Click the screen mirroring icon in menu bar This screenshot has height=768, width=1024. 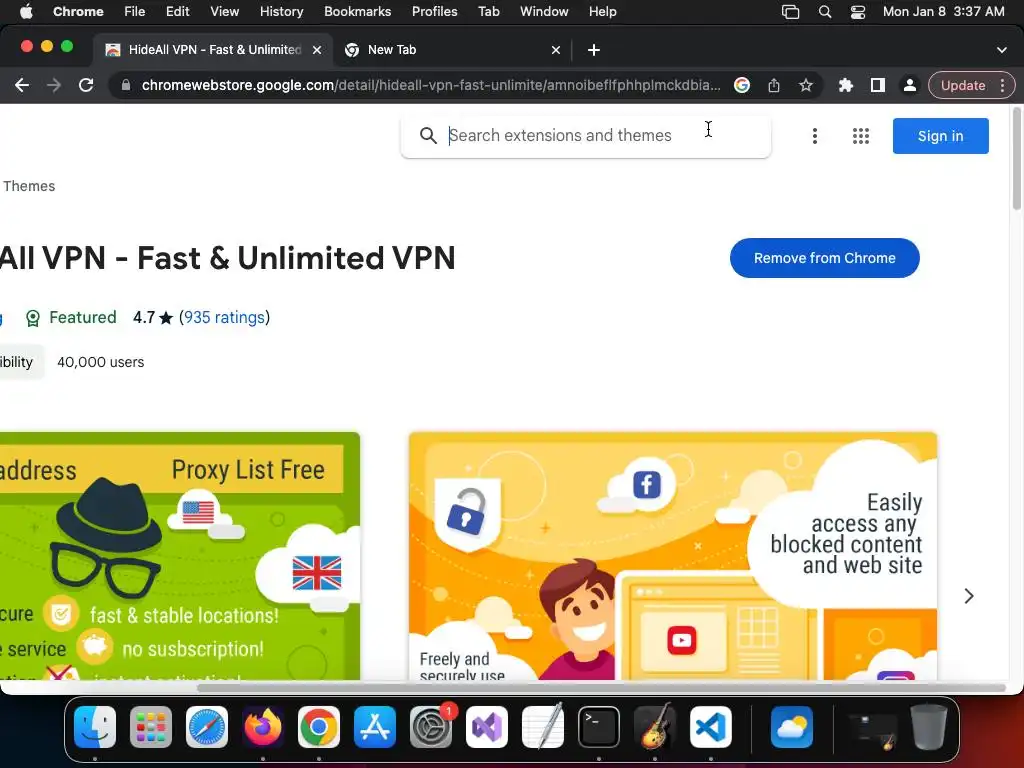[791, 12]
